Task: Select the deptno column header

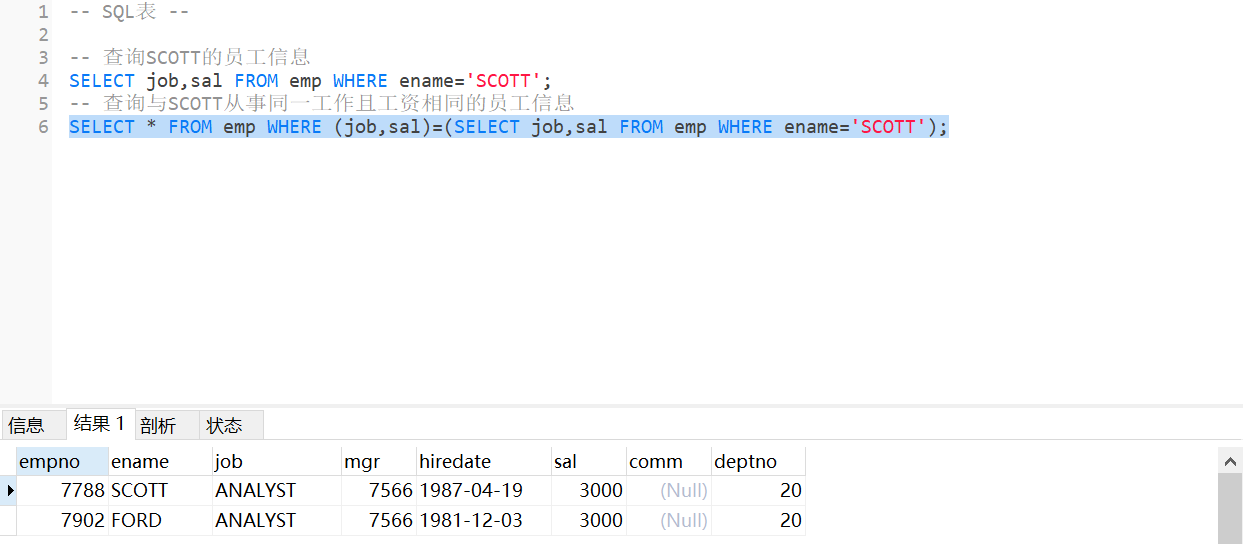Action: click(757, 462)
